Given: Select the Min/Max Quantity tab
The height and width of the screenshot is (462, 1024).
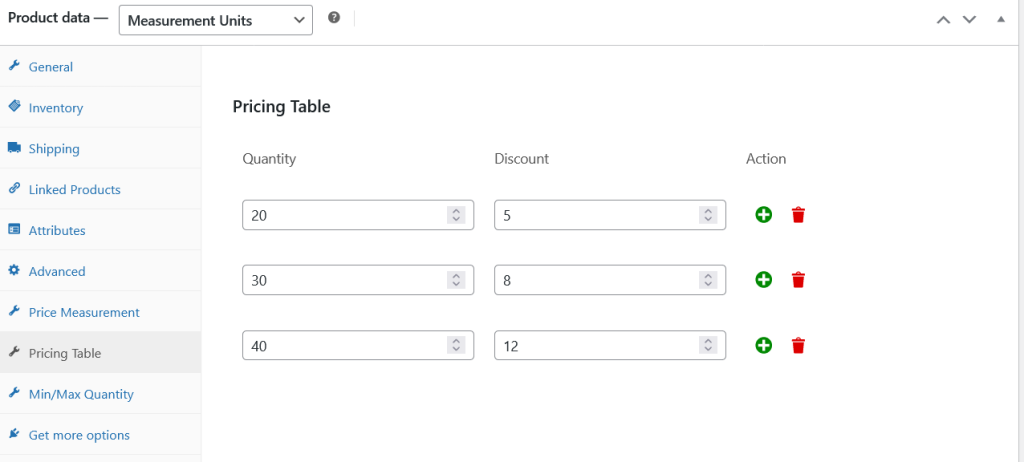Looking at the screenshot, I should click(x=81, y=395).
